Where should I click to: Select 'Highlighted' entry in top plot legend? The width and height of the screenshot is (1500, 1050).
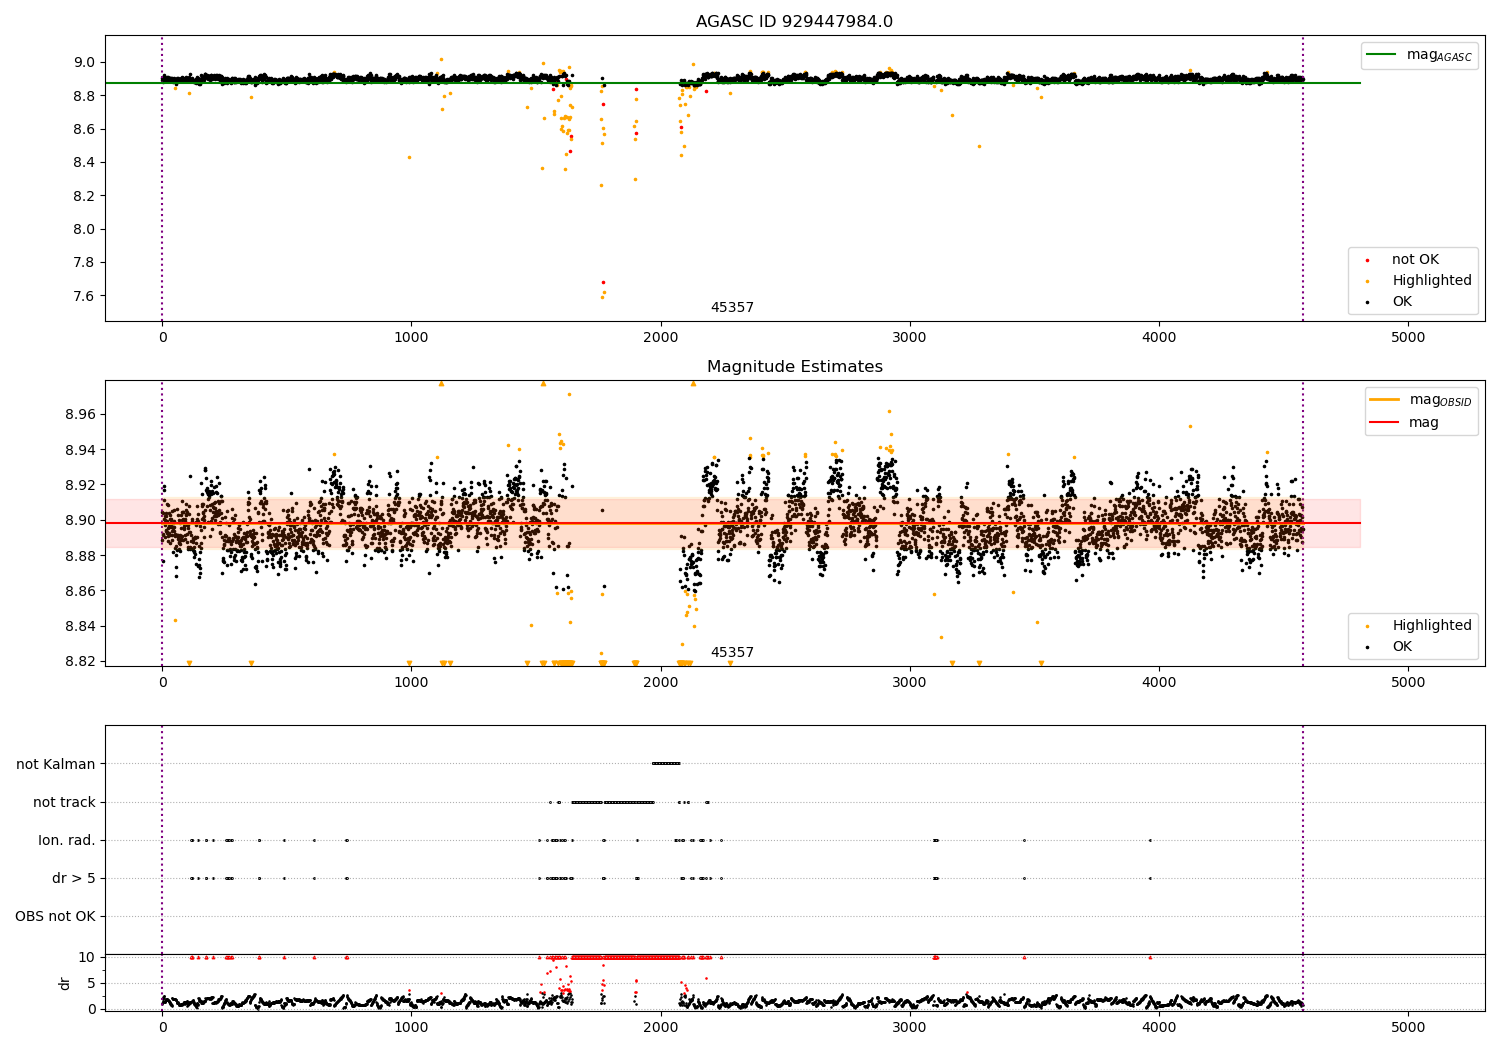(1432, 281)
